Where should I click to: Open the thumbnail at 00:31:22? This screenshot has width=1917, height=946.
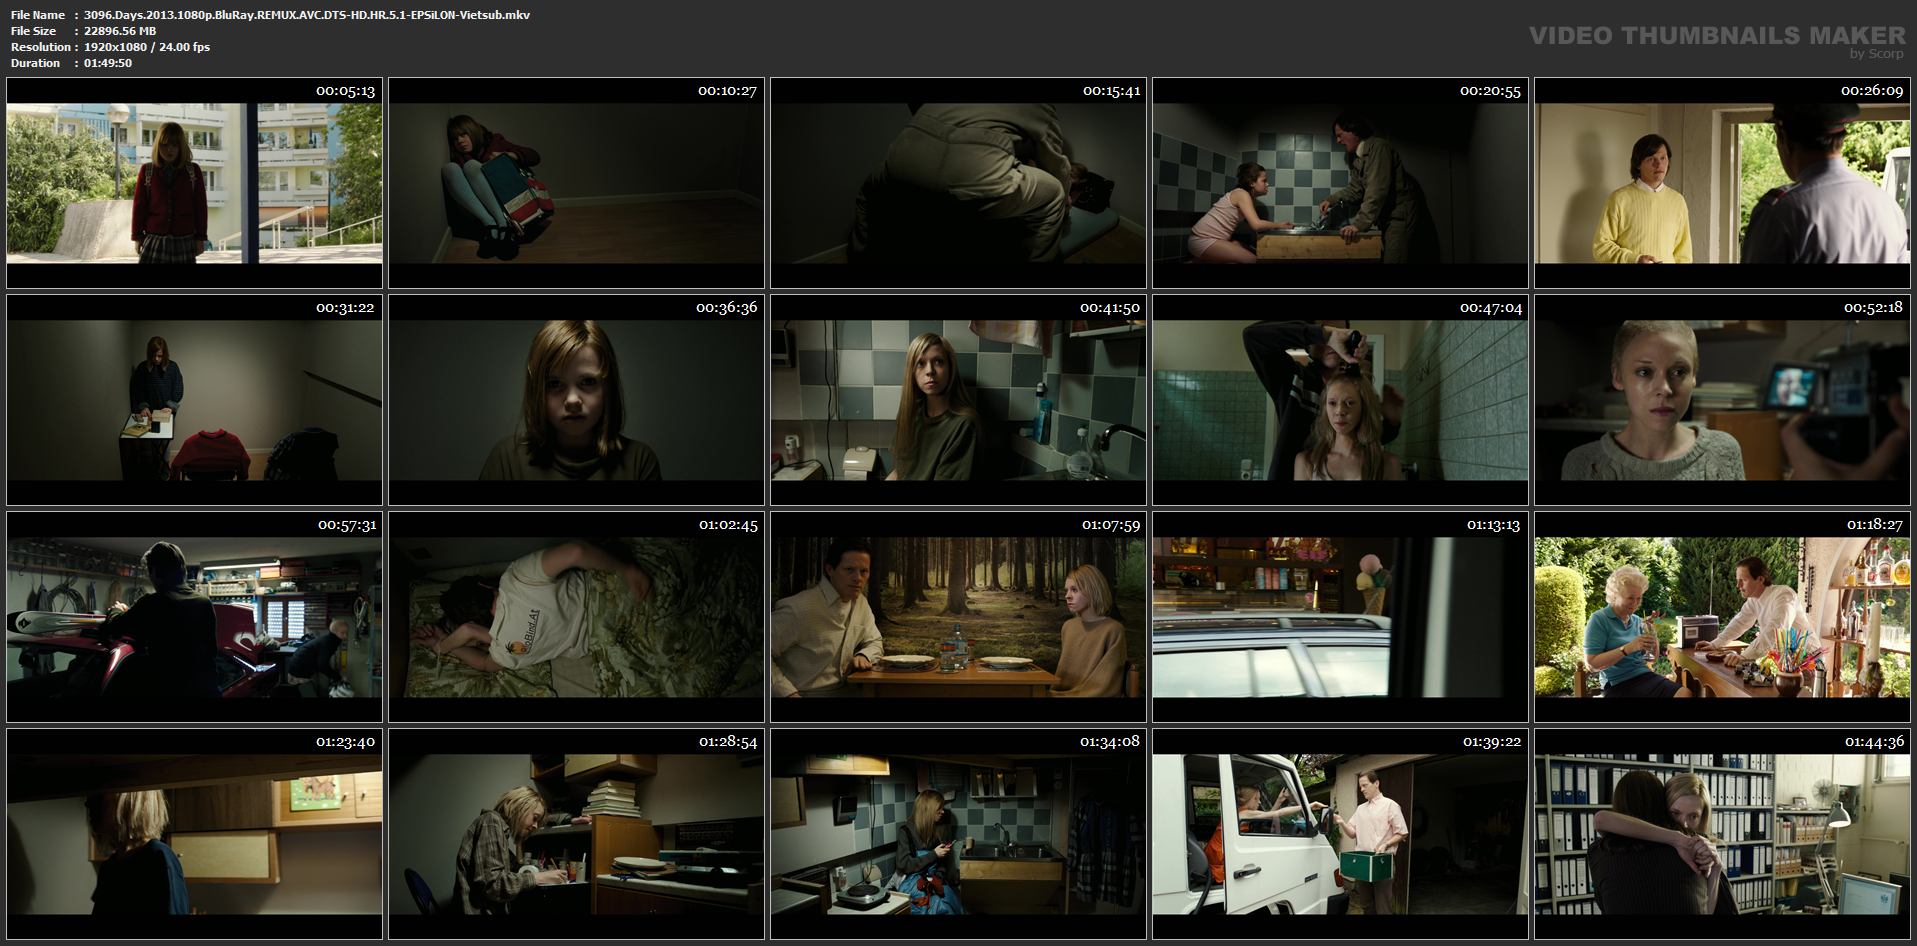pos(194,400)
